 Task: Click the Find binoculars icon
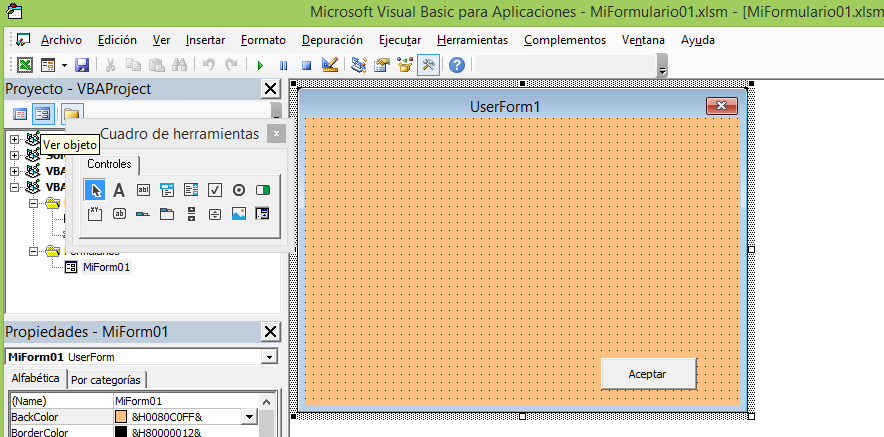click(179, 65)
